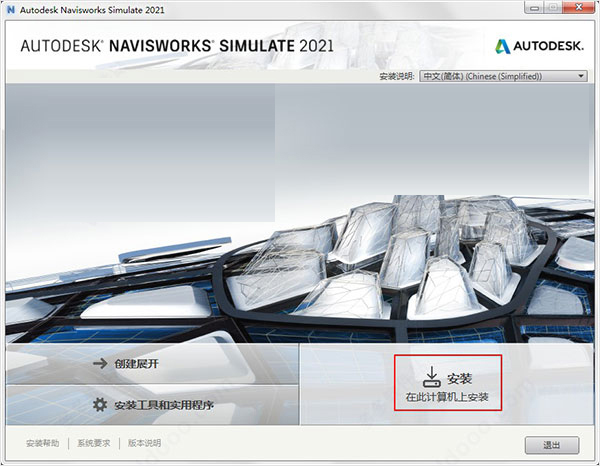Click the disabled maximize window icon
The width and height of the screenshot is (600, 466).
(x=553, y=8)
